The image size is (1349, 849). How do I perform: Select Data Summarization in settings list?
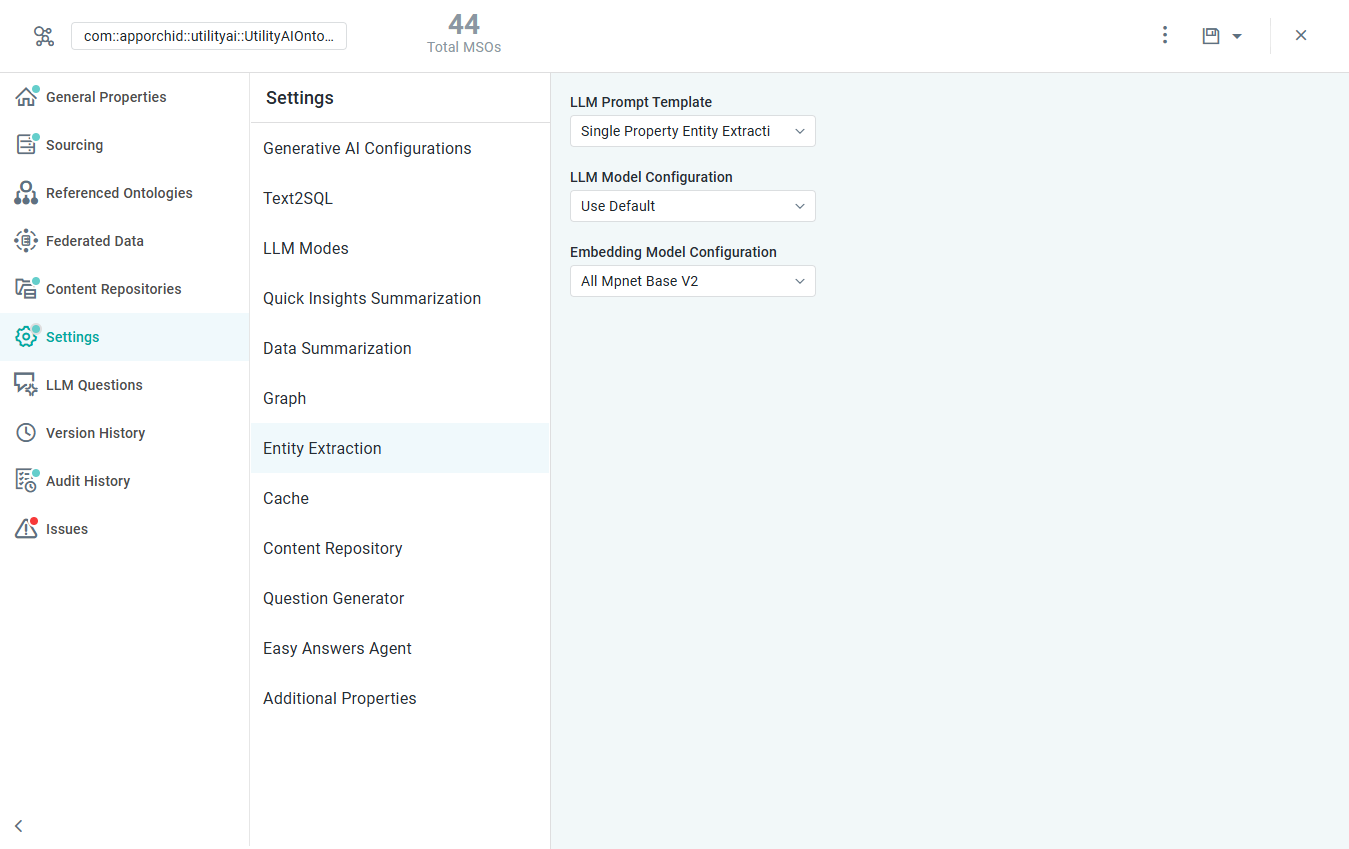pos(400,348)
